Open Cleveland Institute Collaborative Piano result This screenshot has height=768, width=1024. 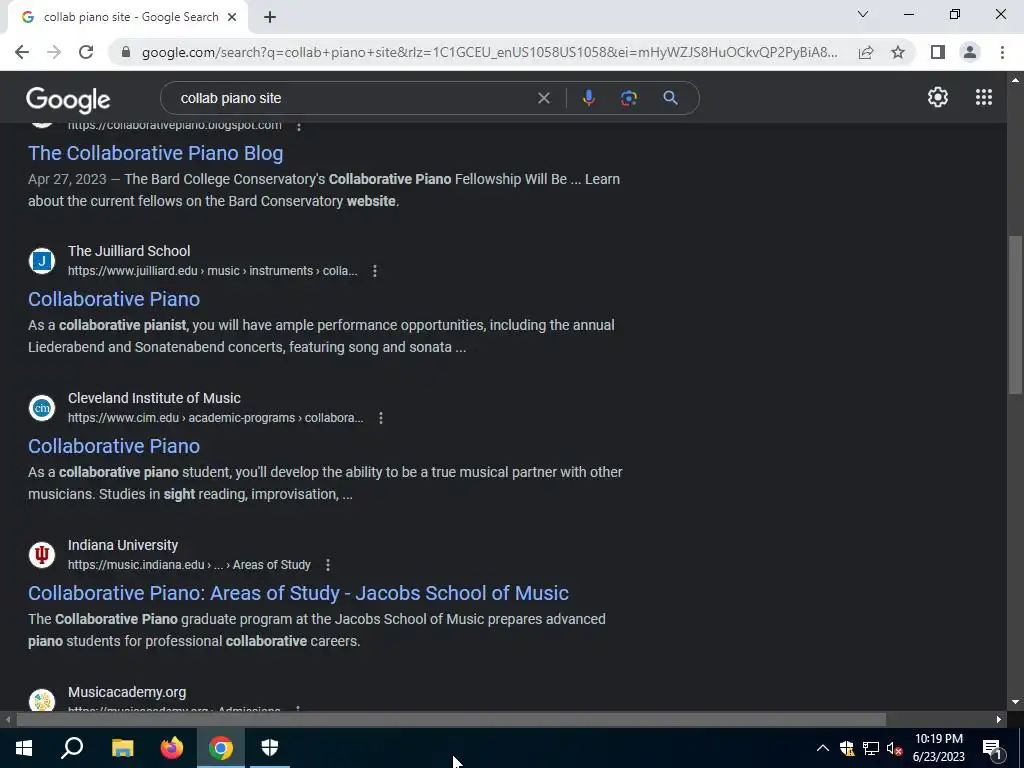tap(114, 446)
